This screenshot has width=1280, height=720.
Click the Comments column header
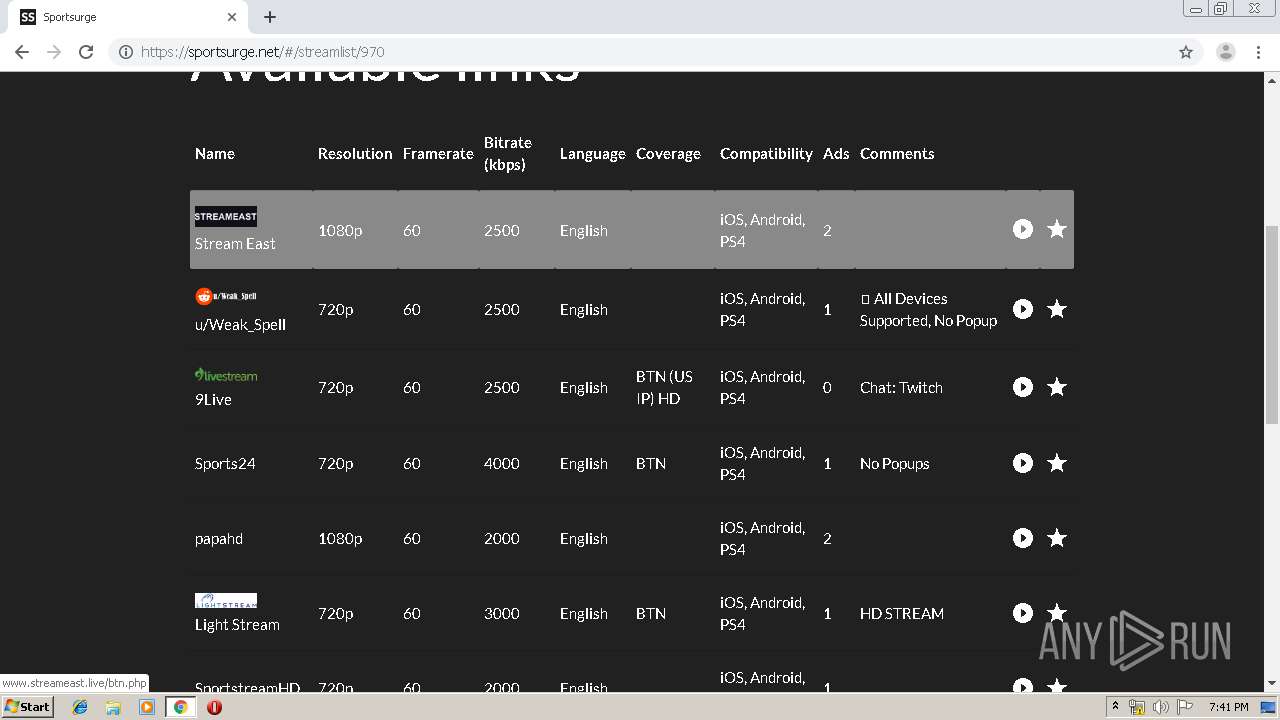click(897, 153)
